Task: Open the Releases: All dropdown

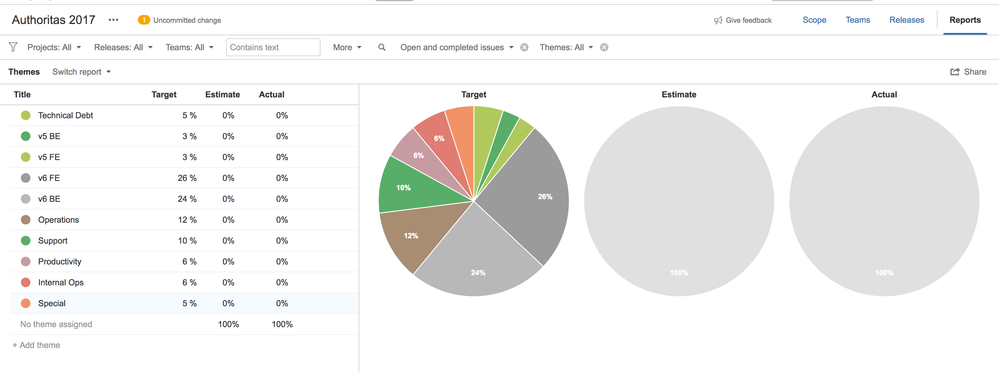Action: tap(123, 47)
